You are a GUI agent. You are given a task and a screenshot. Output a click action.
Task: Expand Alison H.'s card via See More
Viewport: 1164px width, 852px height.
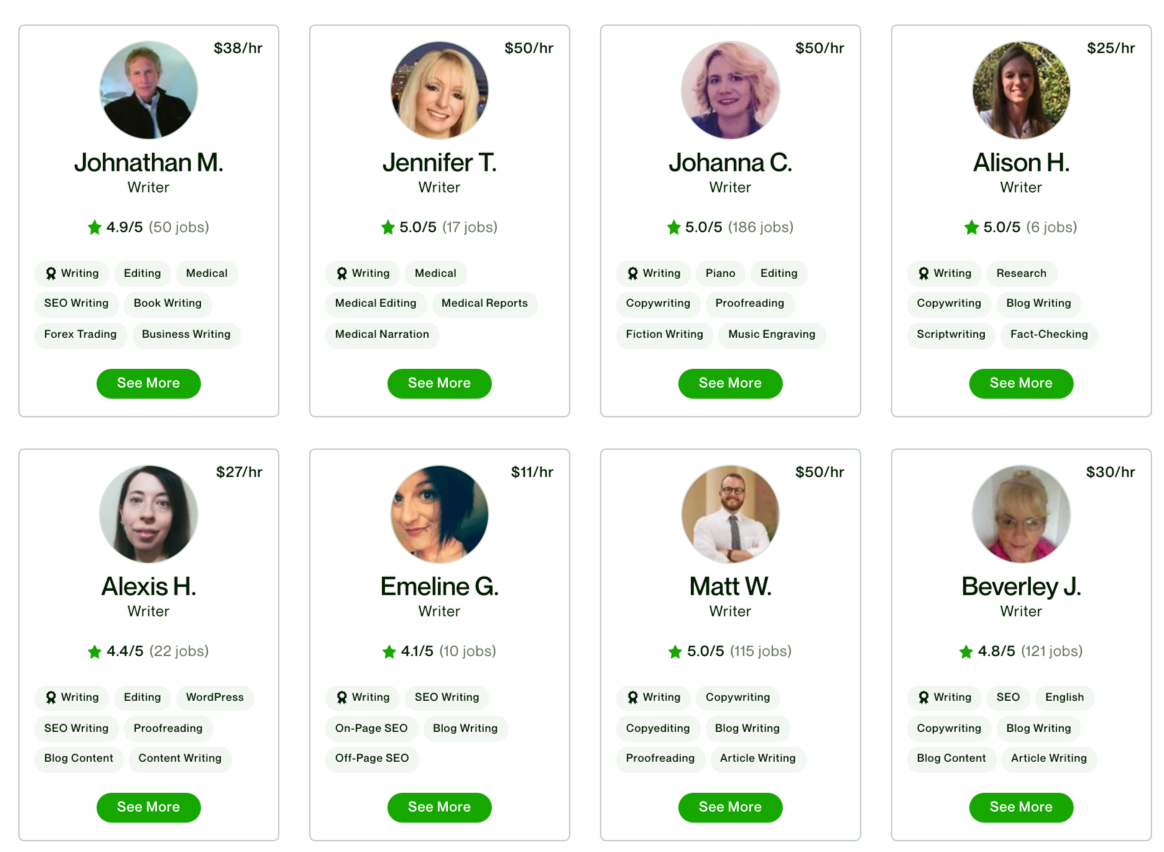(1021, 383)
